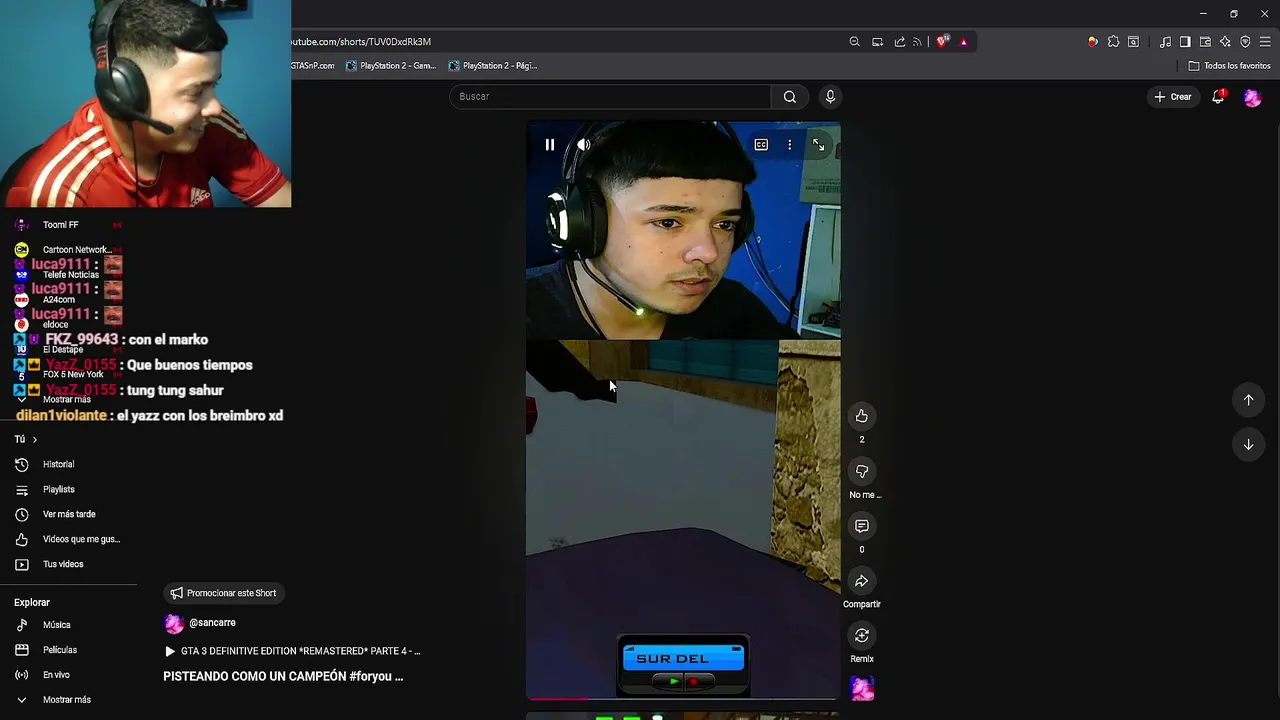Like the Short with thumbs-up icon
Image resolution: width=1280 pixels, height=720 pixels.
861,416
